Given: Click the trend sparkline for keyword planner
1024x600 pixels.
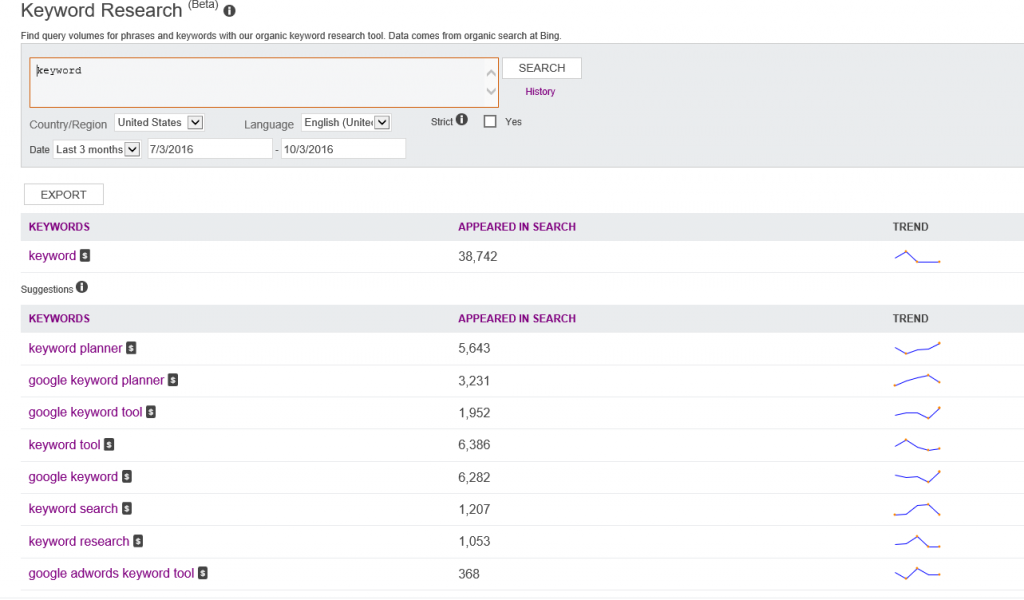Looking at the screenshot, I should 917,348.
